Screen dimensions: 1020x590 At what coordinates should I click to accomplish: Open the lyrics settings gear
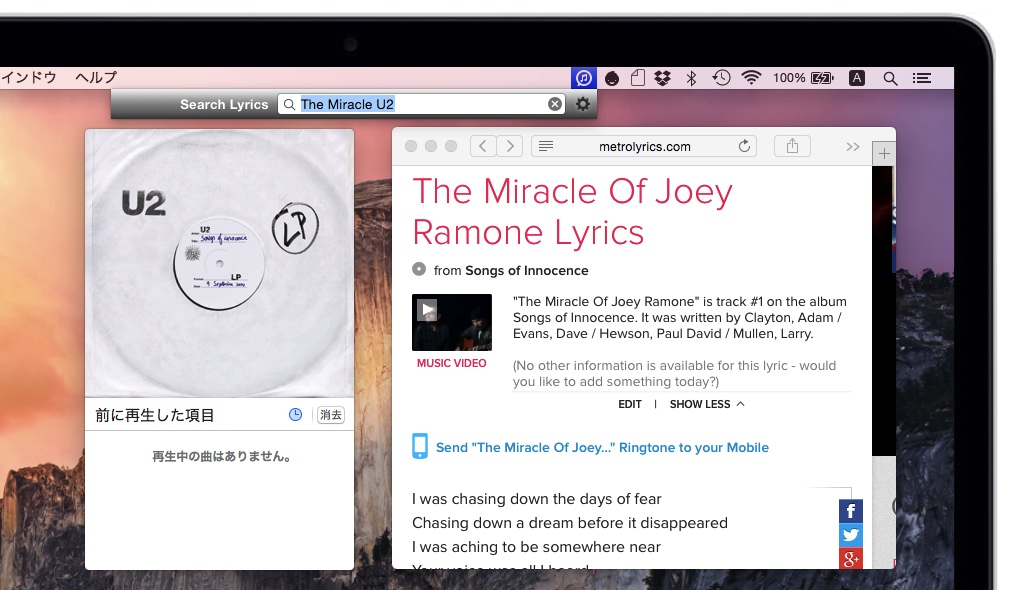(583, 104)
